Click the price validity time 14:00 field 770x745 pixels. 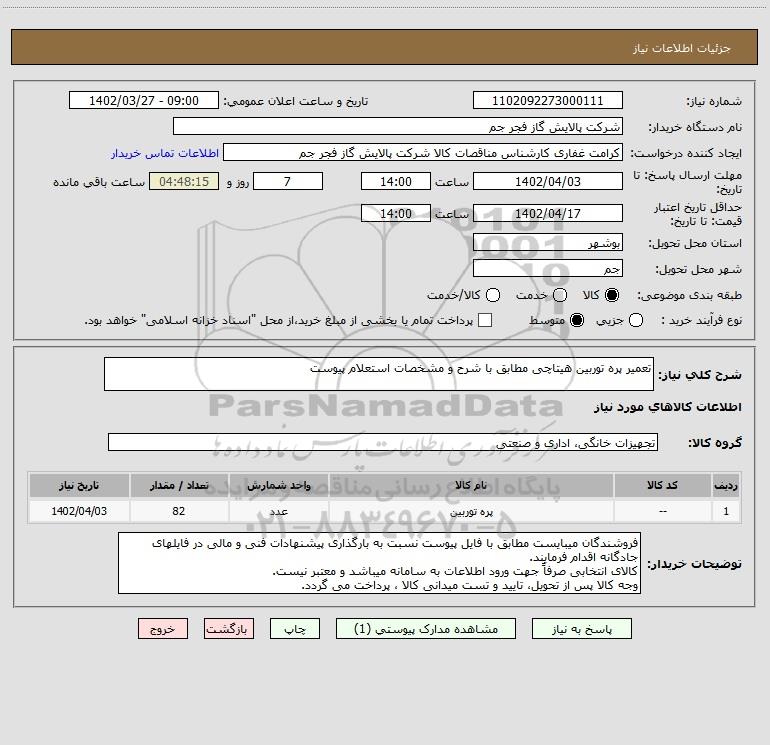pos(396,213)
